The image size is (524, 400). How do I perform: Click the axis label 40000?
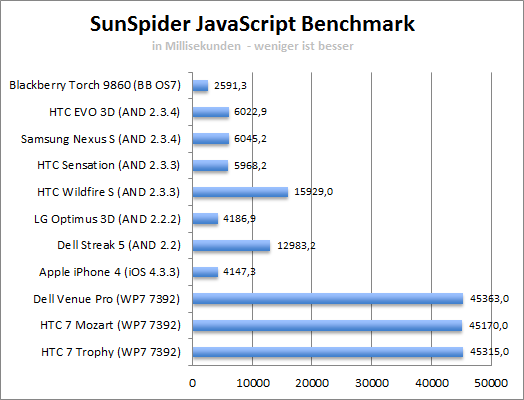pos(432,383)
